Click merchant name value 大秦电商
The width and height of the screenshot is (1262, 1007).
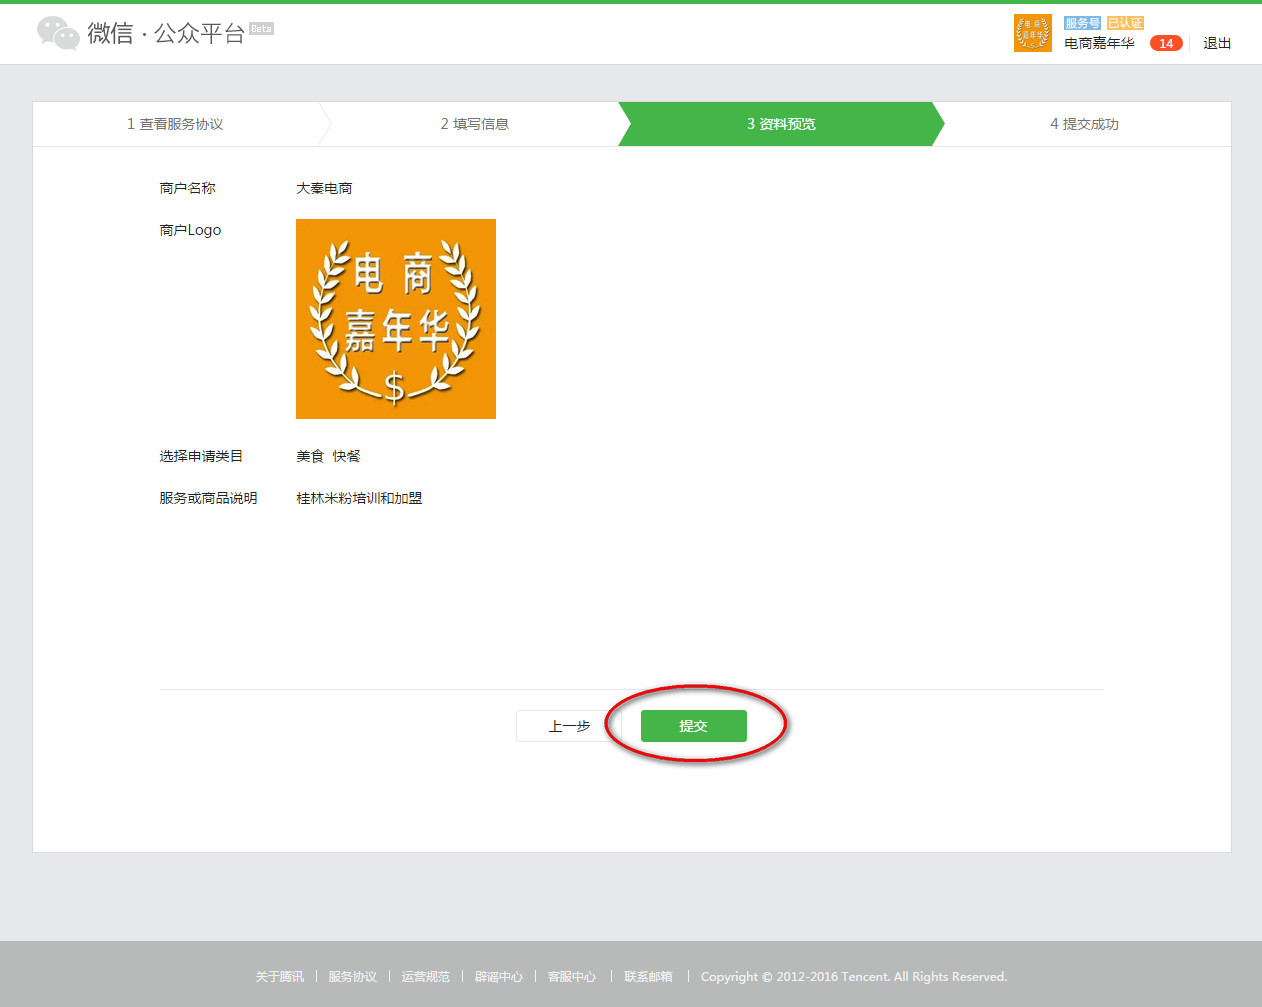(x=324, y=188)
